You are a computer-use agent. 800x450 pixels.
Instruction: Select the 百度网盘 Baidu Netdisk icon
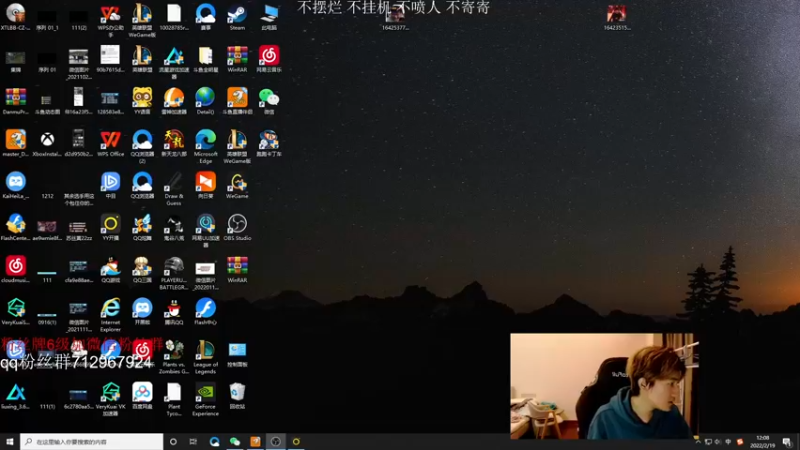(142, 396)
